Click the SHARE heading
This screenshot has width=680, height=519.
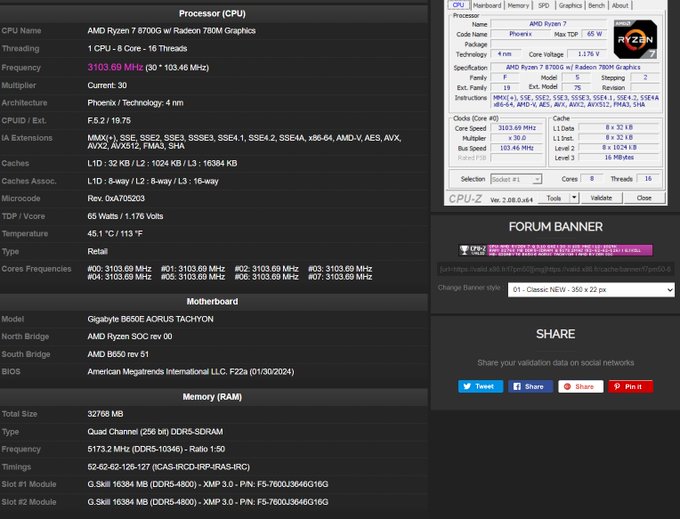coord(556,334)
